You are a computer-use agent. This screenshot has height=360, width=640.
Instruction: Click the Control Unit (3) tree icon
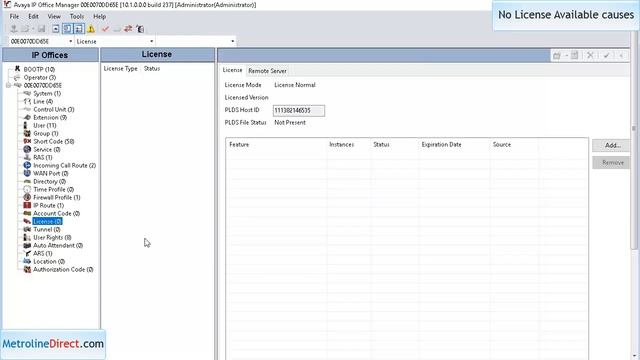point(27,109)
